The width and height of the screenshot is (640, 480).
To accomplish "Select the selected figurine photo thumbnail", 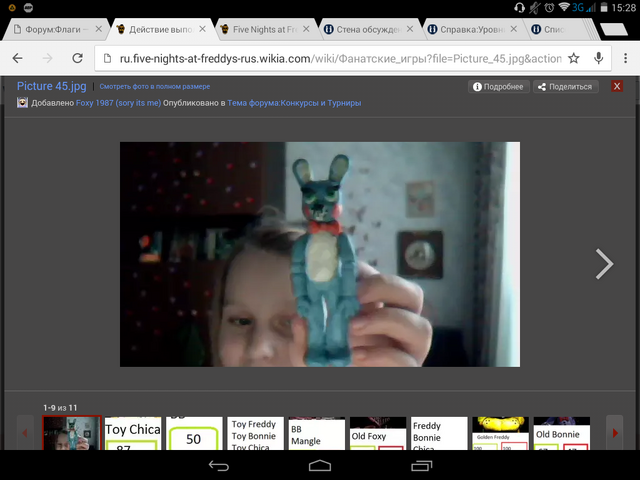I will pos(72,433).
